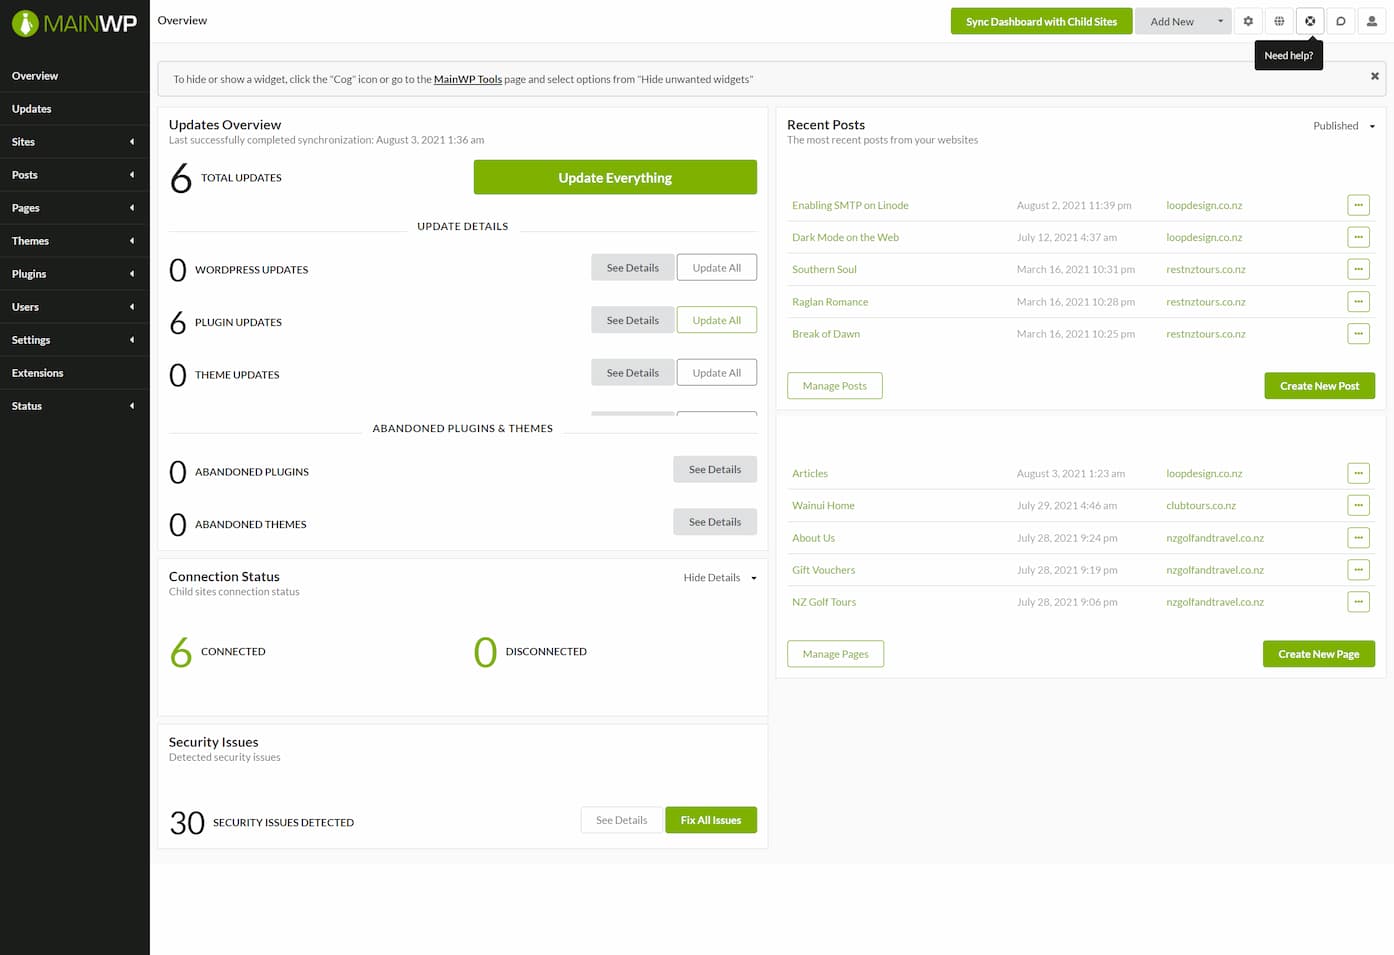
Task: Open the user account icon
Action: 1372,21
